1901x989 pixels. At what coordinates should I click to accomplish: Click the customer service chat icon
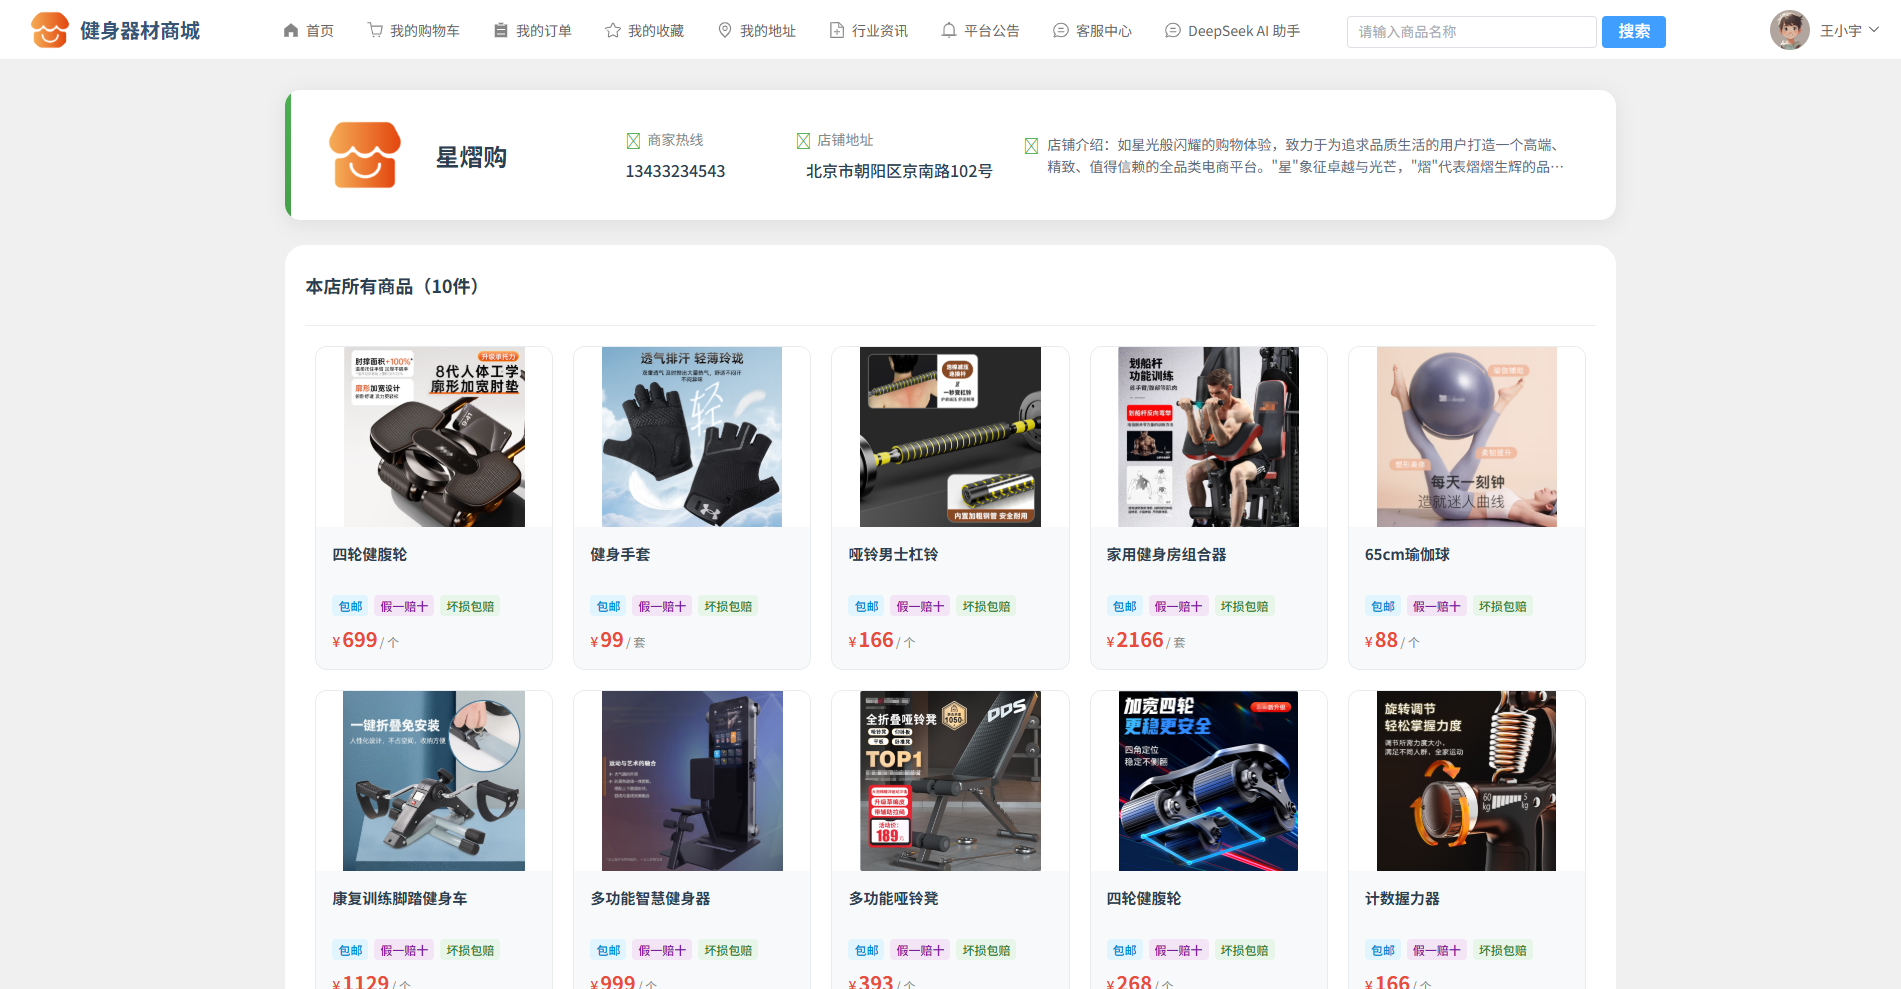[1061, 31]
